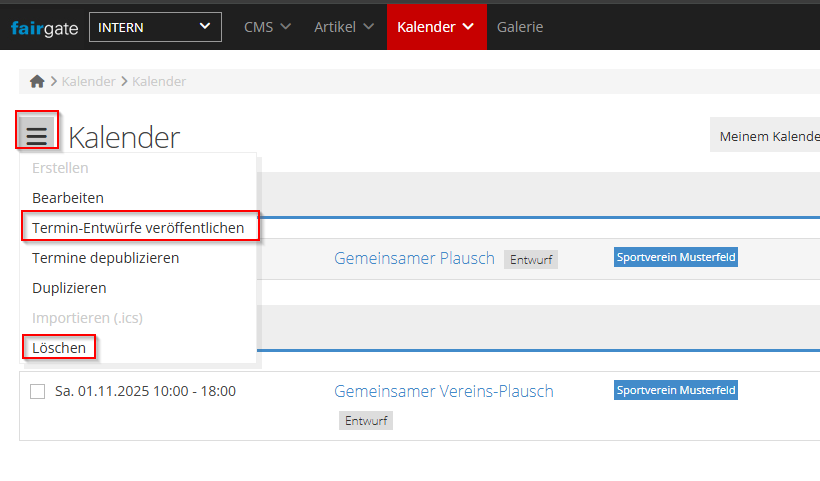Viewport: 820px width, 481px height.
Task: Click Löschen in the actions menu
Action: (59, 347)
